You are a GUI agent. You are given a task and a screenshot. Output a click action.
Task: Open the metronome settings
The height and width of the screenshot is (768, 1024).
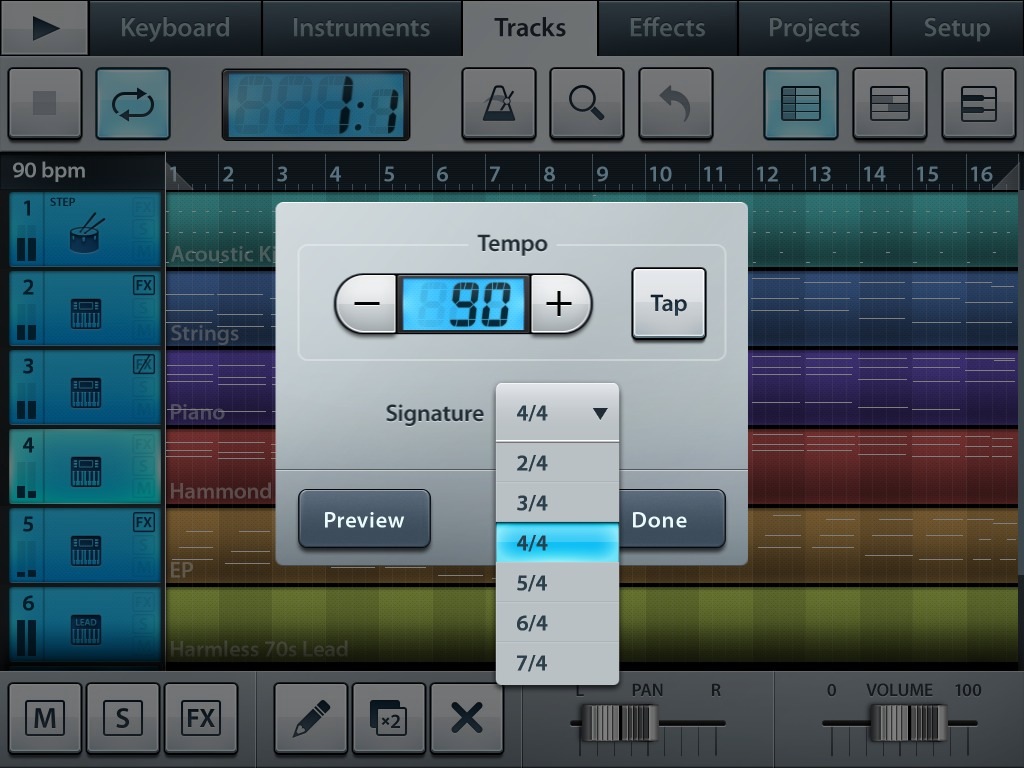pyautogui.click(x=499, y=103)
